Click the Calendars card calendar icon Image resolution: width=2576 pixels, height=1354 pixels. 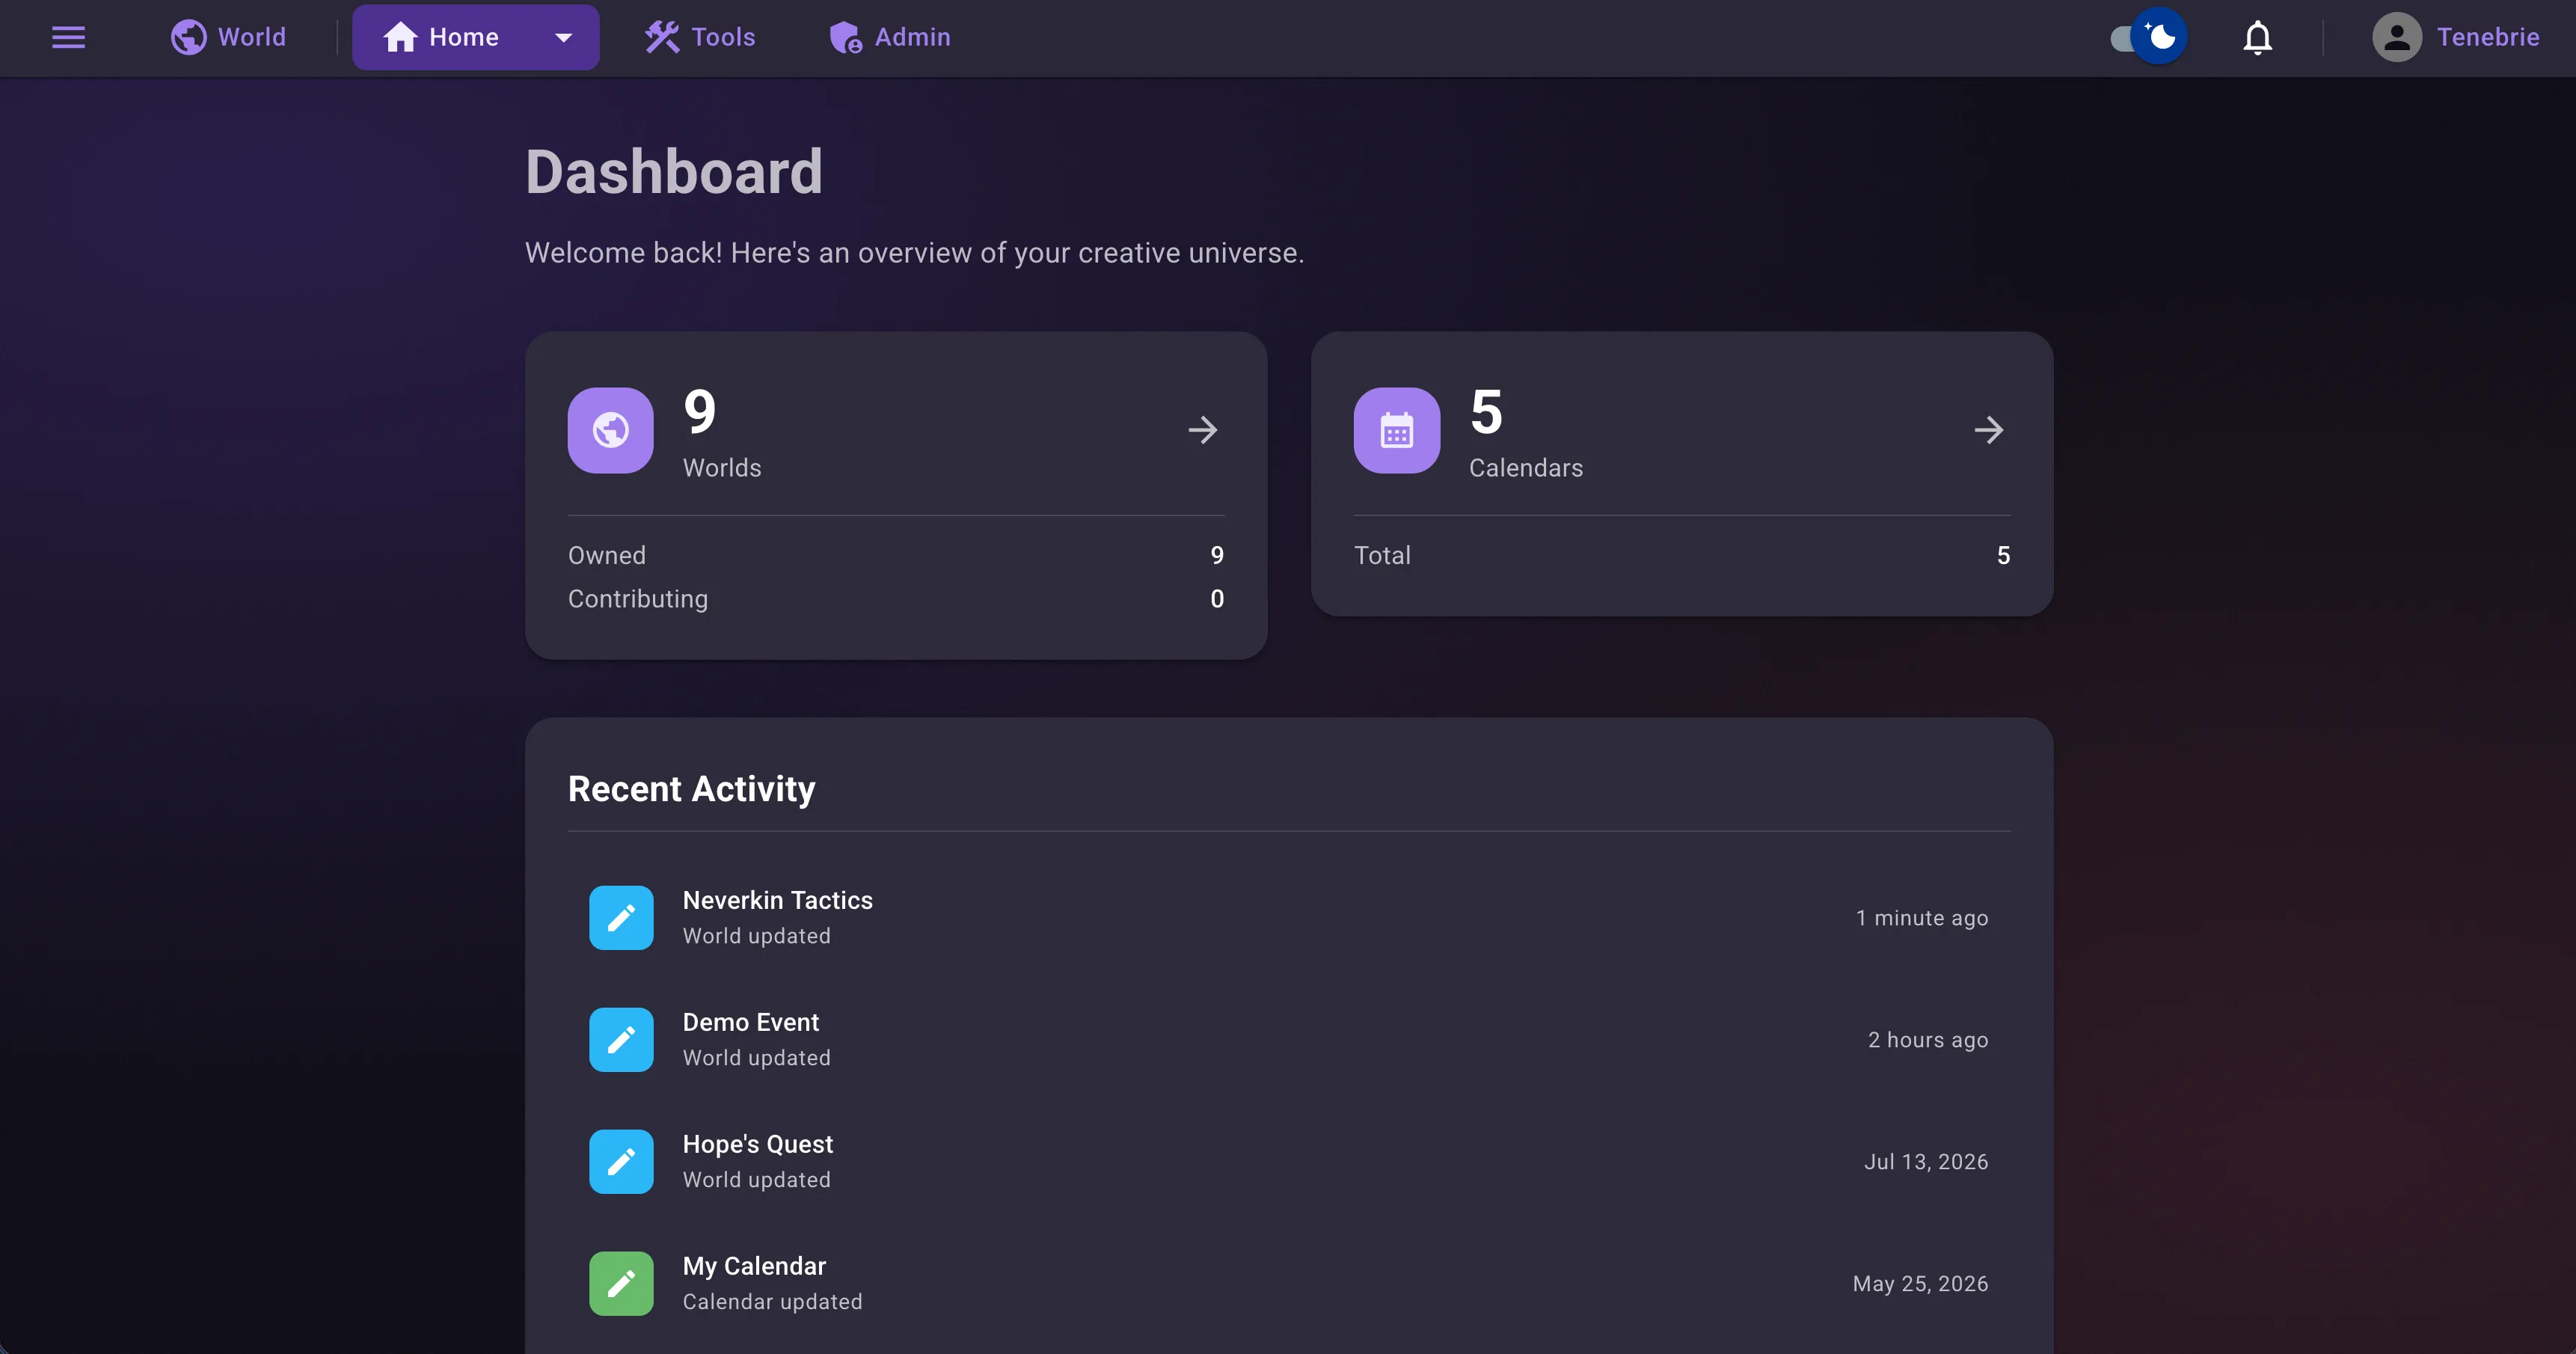click(1396, 430)
